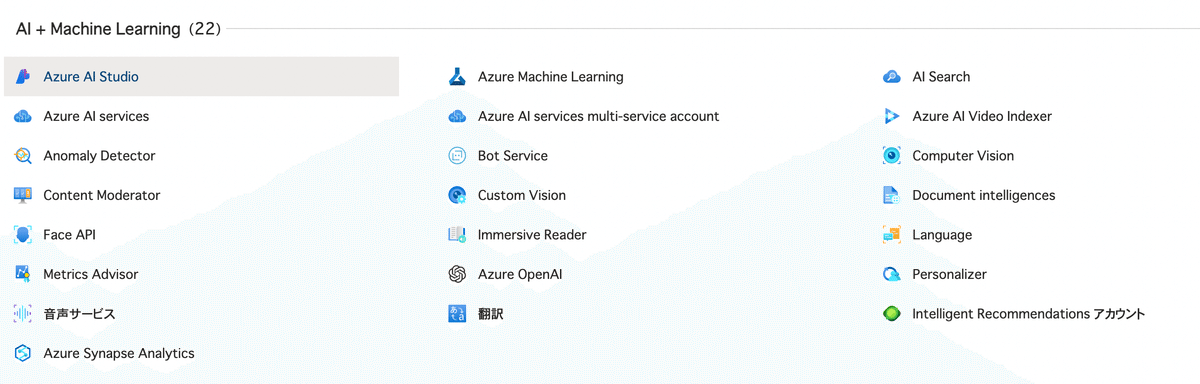Open Immersive Reader
The width and height of the screenshot is (1200, 384).
coord(532,235)
